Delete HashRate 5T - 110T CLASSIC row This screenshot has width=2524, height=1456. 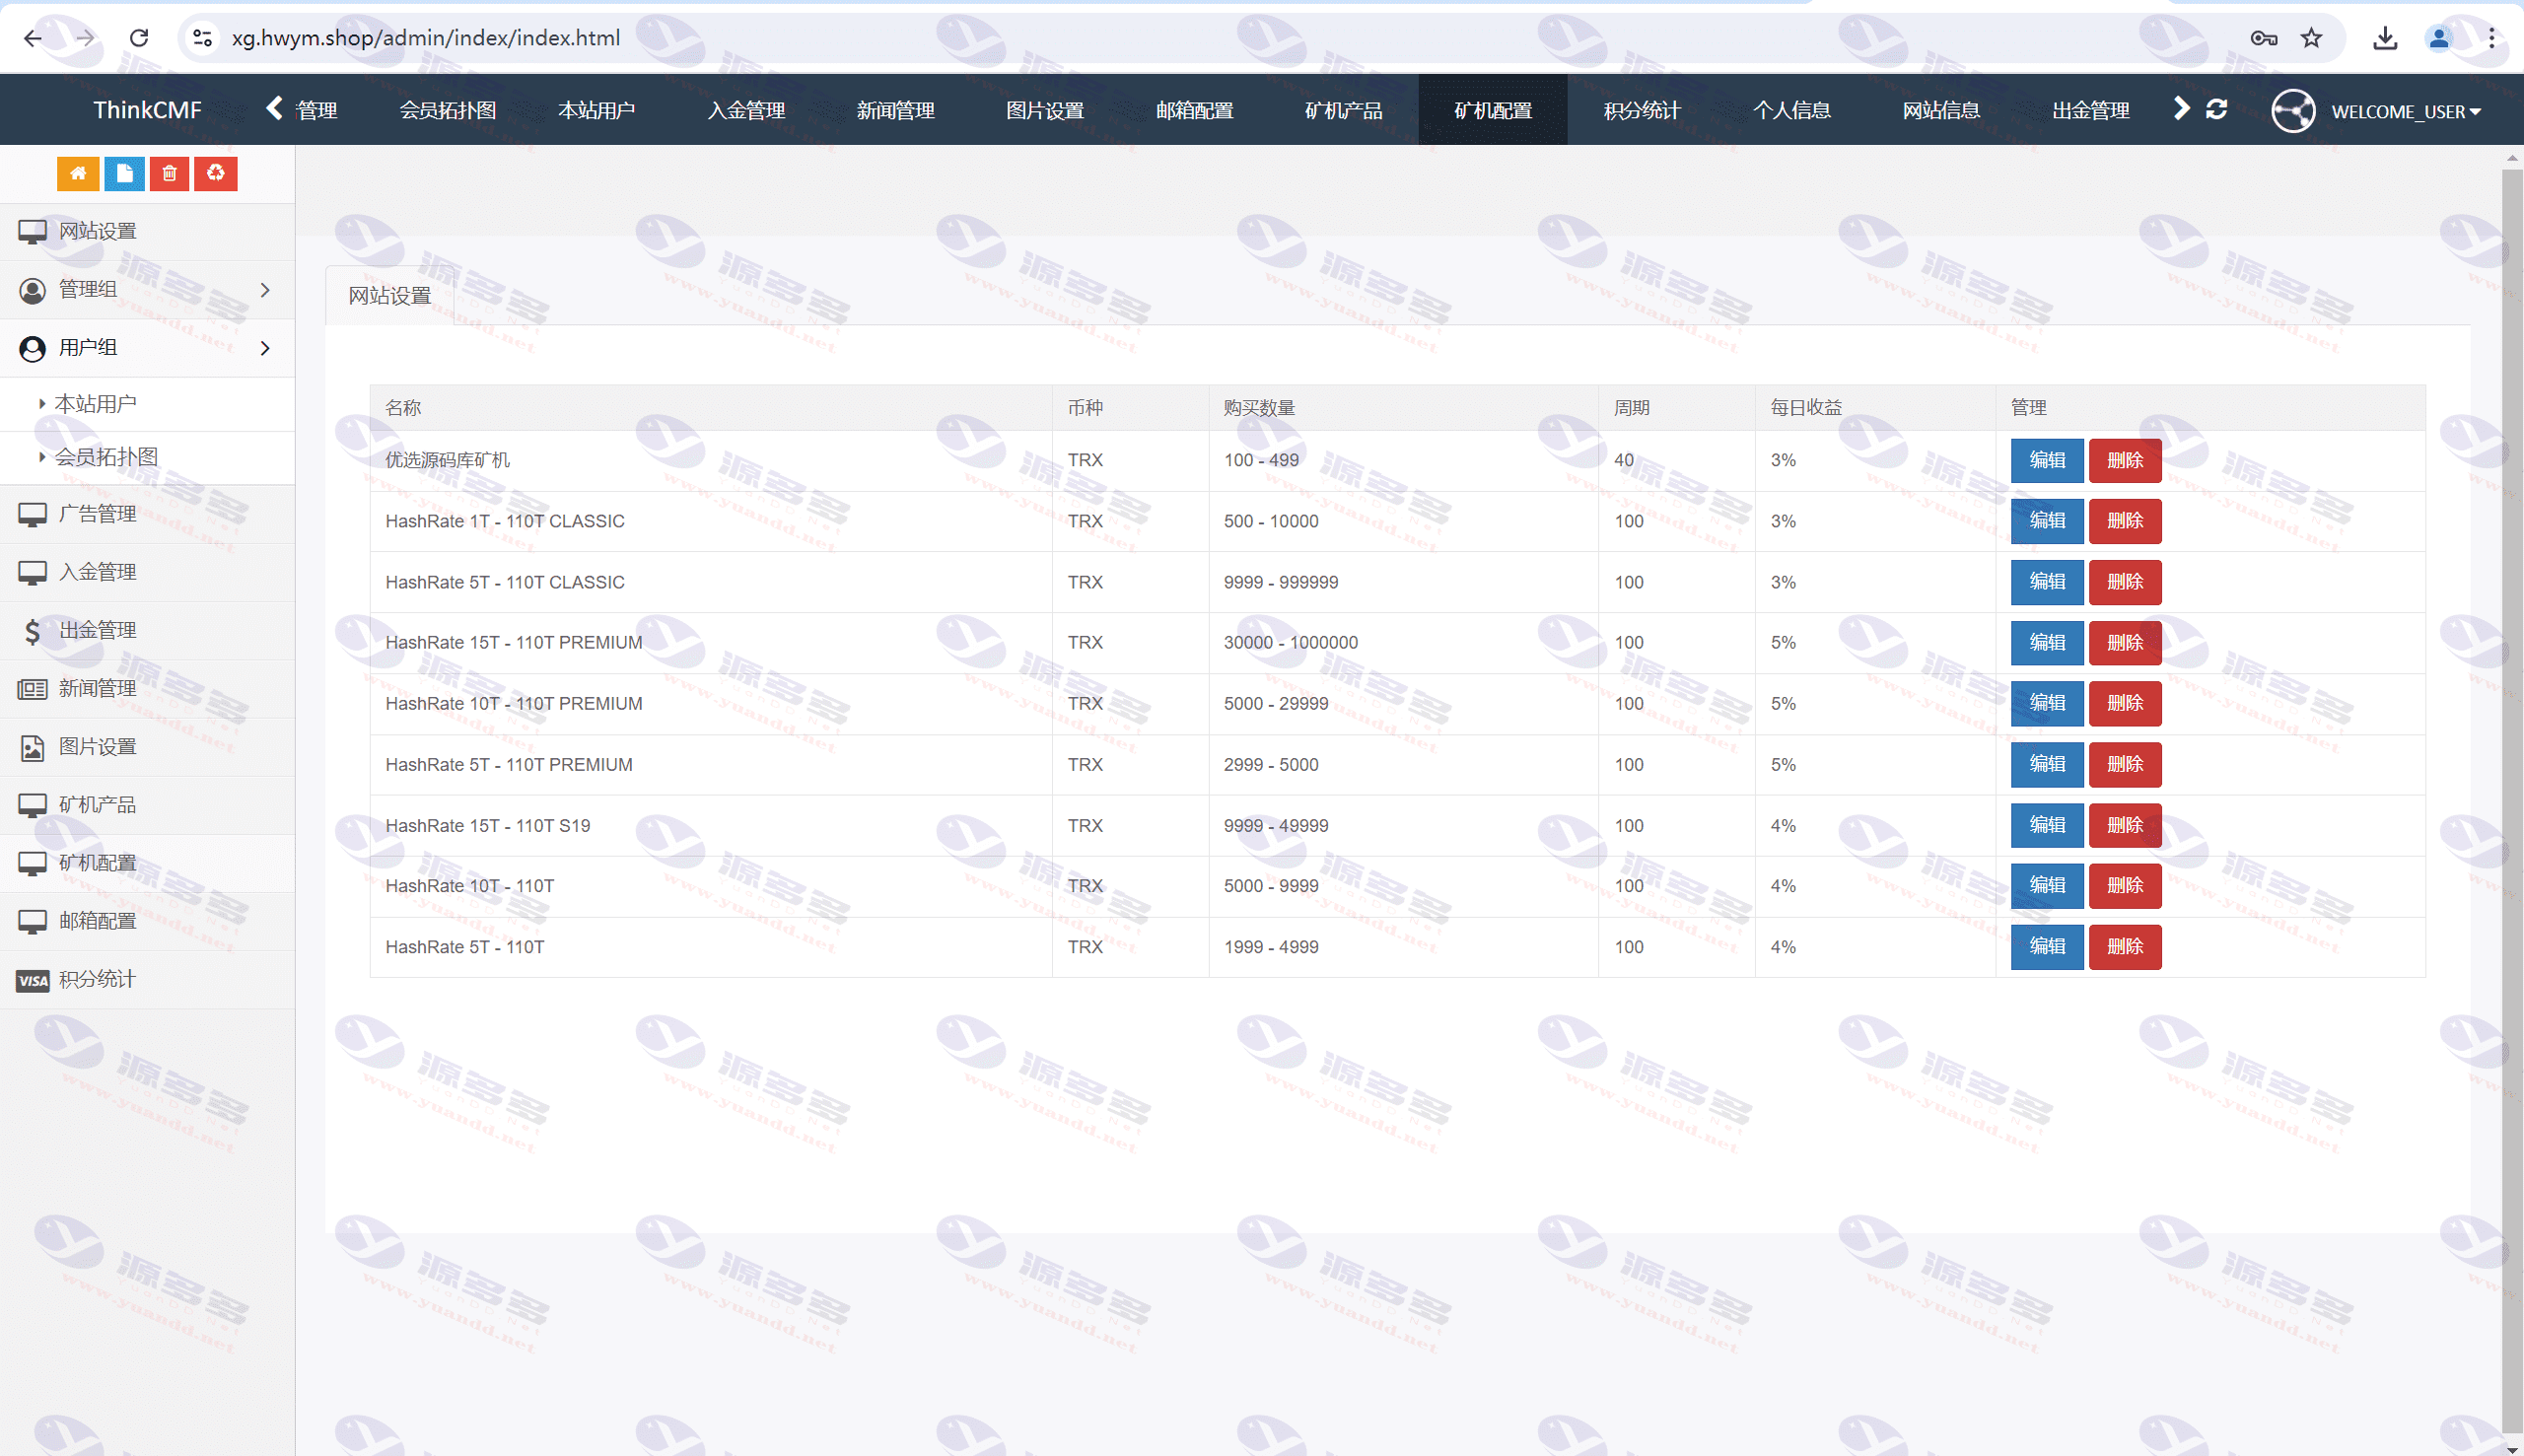point(2125,582)
